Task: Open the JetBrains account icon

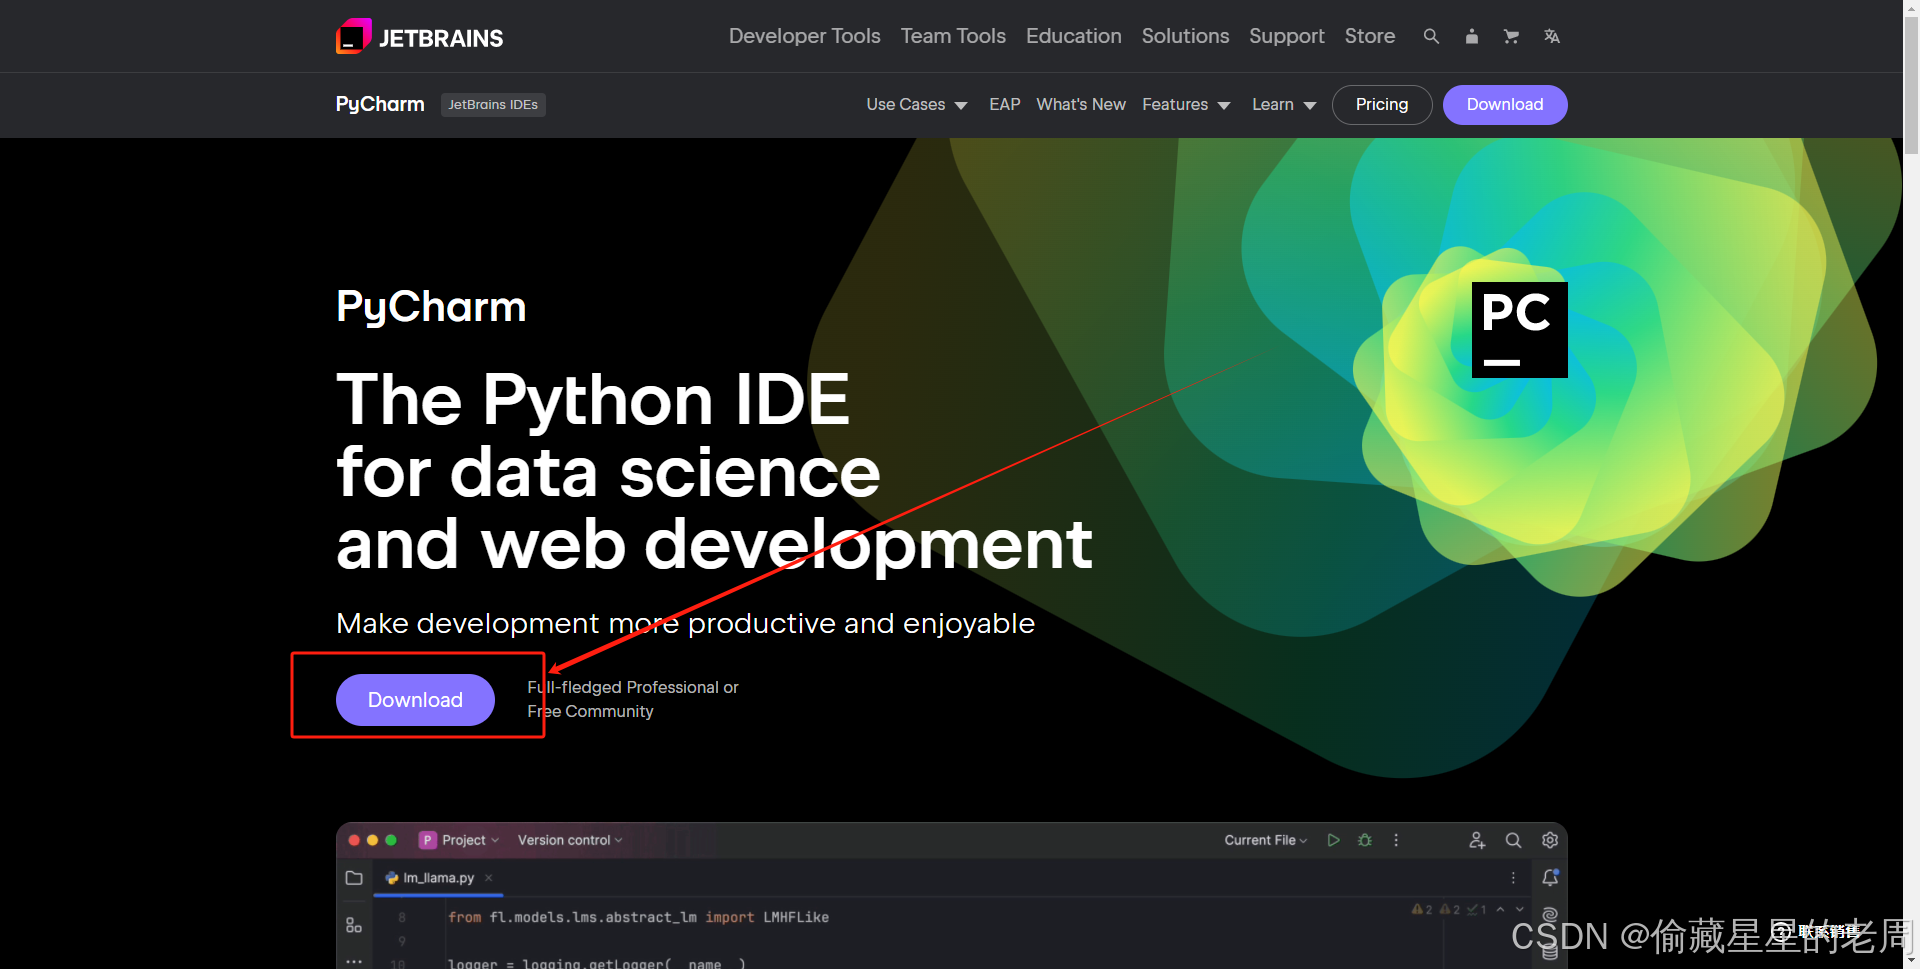Action: [1471, 36]
